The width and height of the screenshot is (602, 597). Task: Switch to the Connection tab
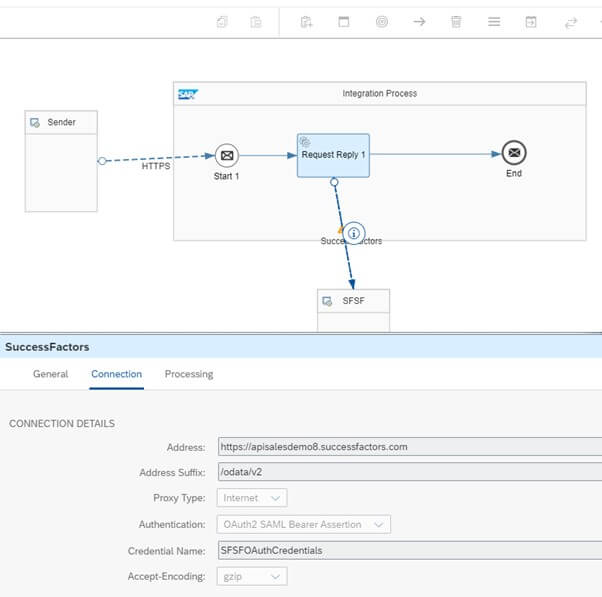[x=116, y=374]
